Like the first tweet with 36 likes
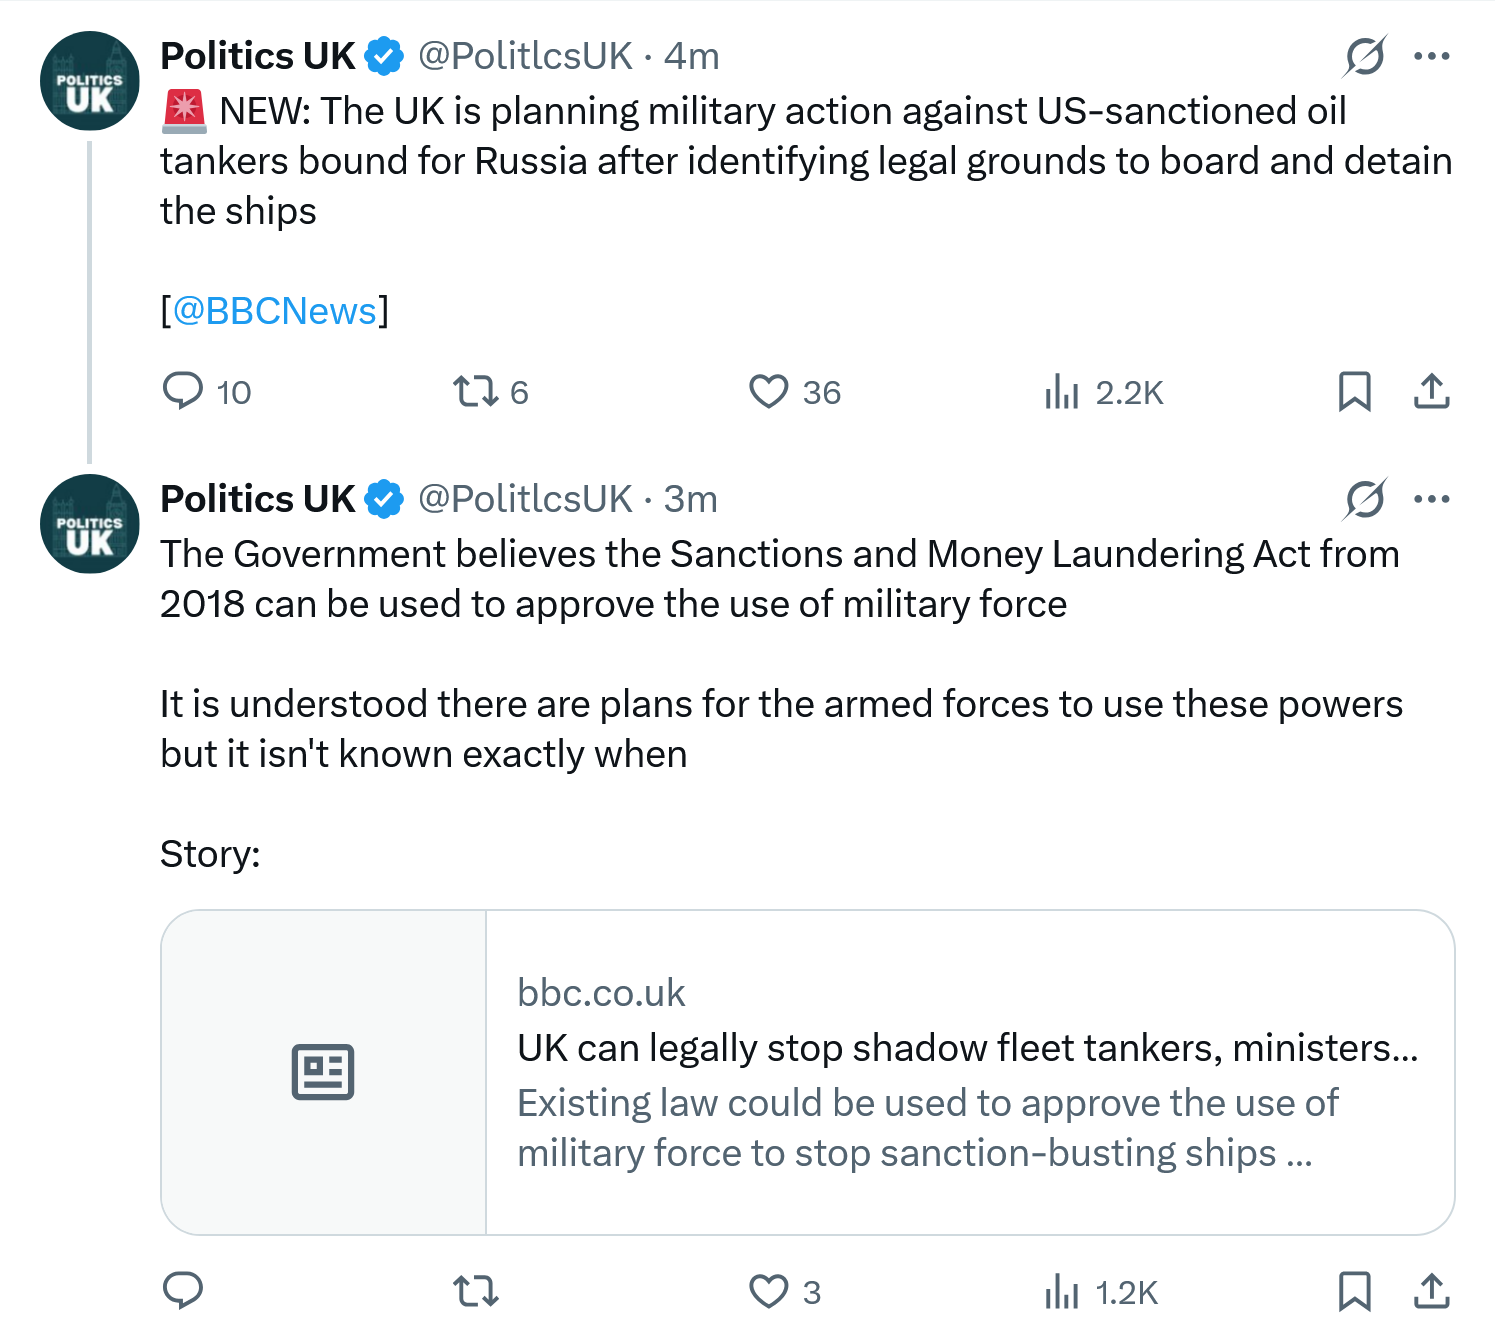The image size is (1495, 1332). (x=769, y=391)
